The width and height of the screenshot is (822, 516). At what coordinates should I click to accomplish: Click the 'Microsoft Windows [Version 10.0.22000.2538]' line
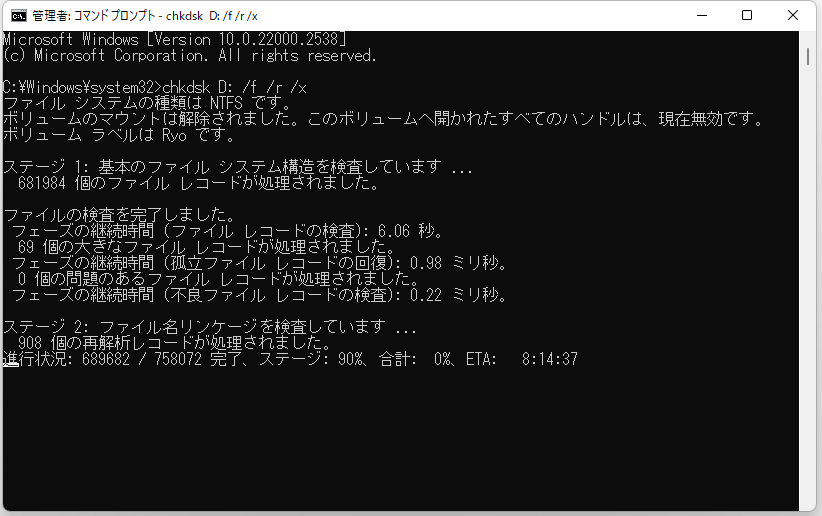[x=175, y=39]
